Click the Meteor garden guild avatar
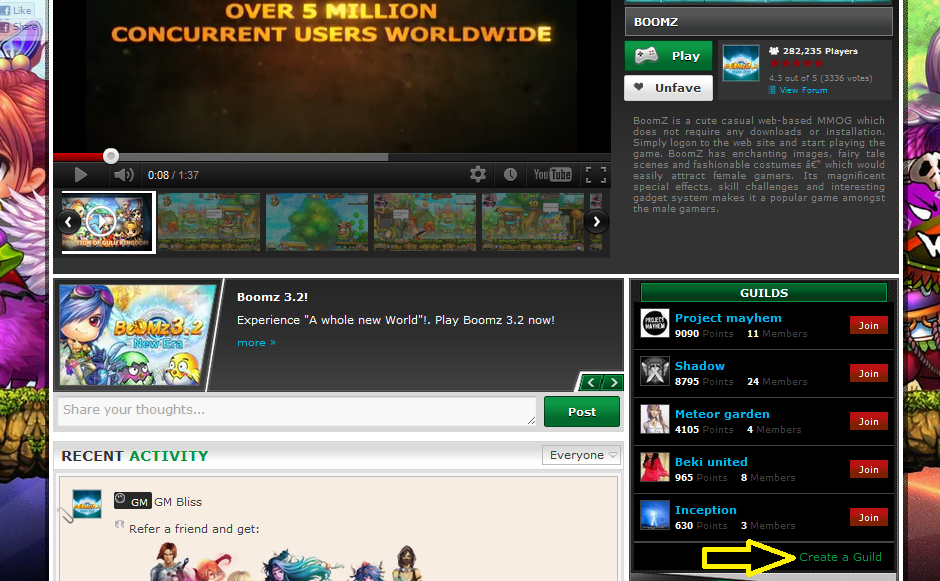940x581 pixels. tap(654, 419)
